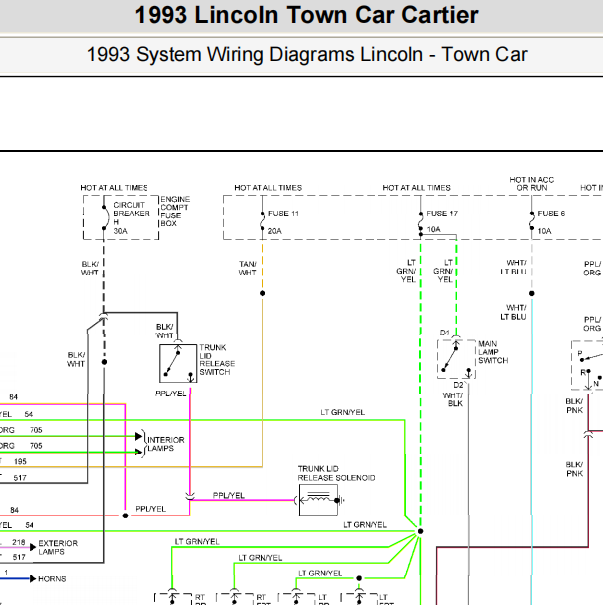Click the Fuse 11 fuse symbol

coord(262,221)
